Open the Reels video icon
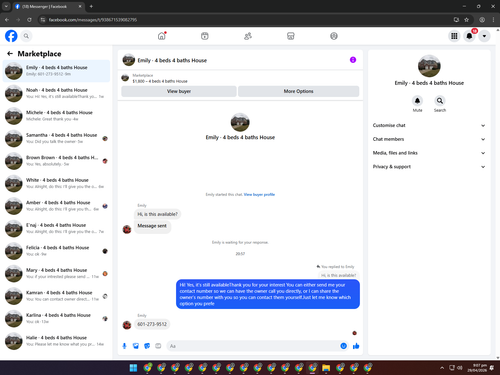The height and width of the screenshot is (375, 500). [x=205, y=36]
